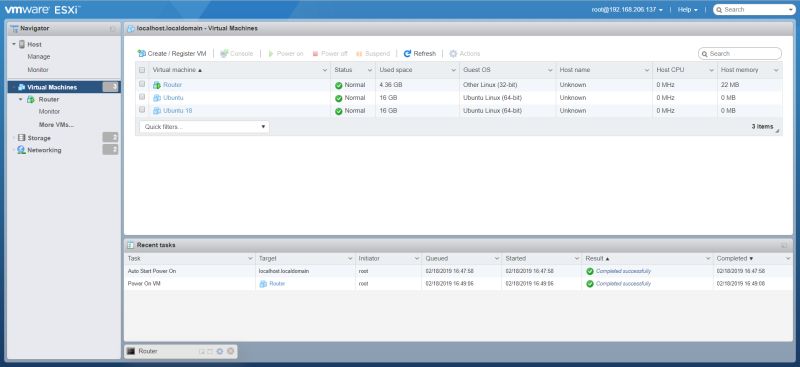Screen dimensions: 800x367
Task: Open More VMs... in the Navigator
Action: click(56, 125)
